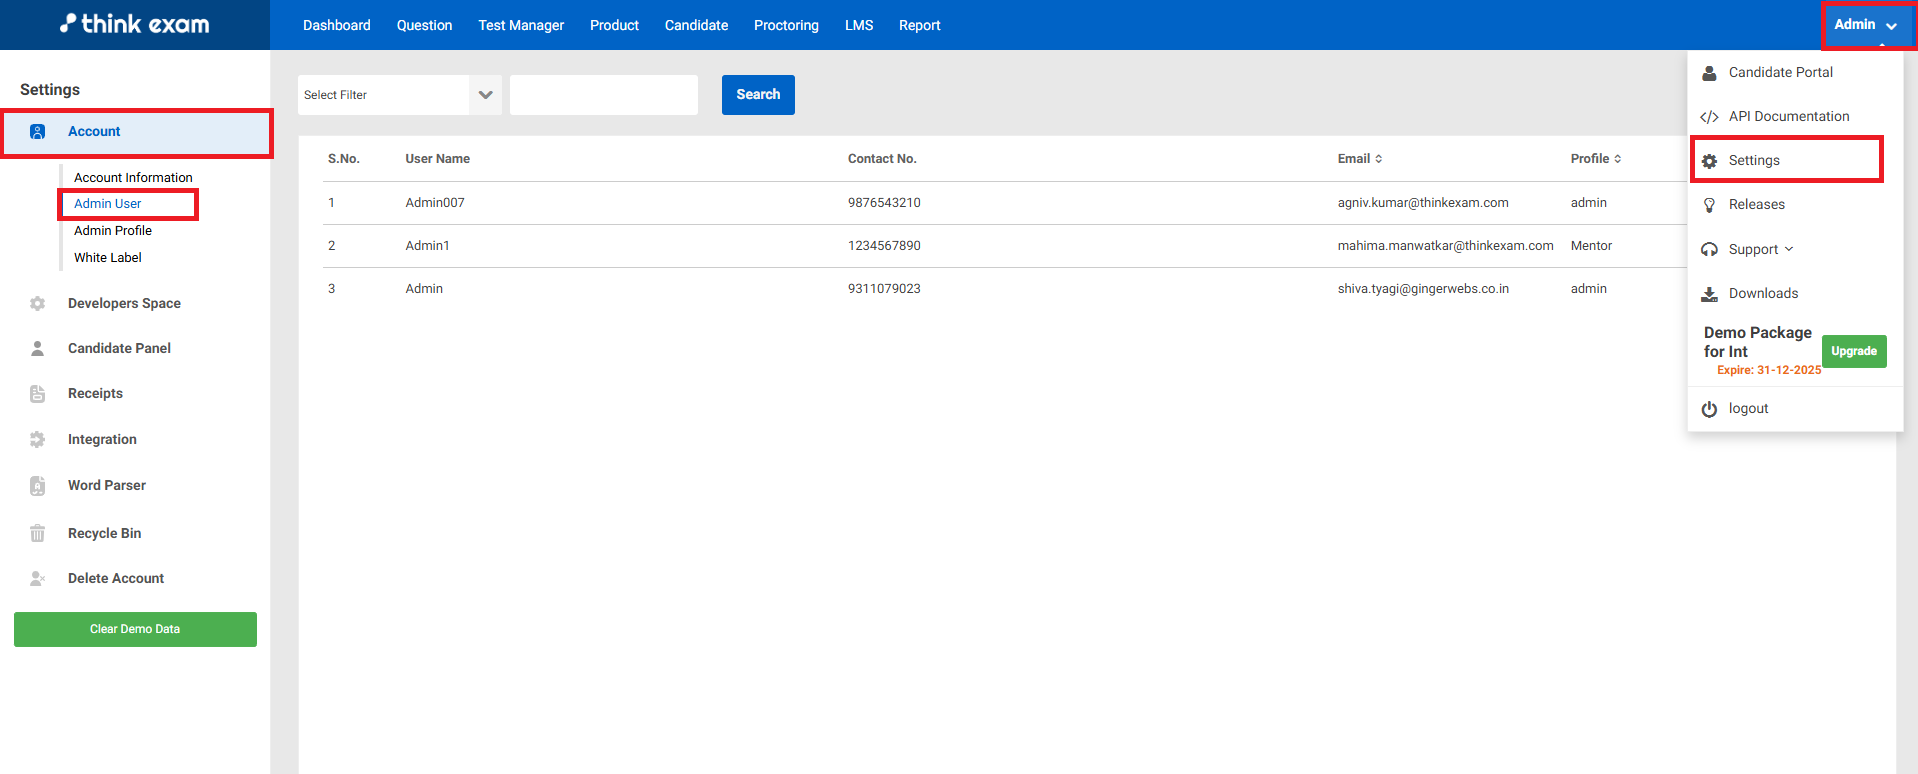1918x774 pixels.
Task: Click the logout power icon
Action: click(x=1709, y=409)
